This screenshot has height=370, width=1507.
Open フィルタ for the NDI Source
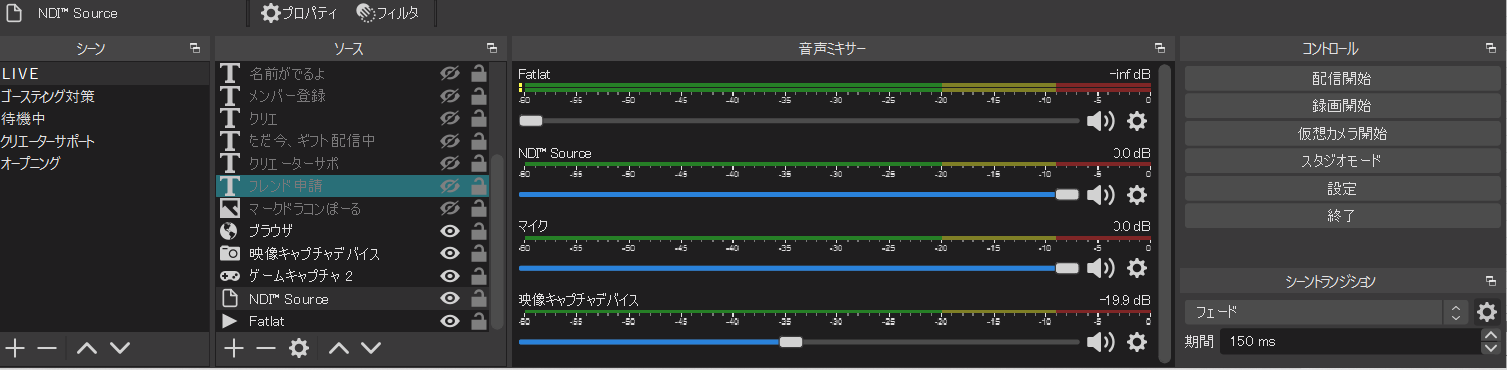[387, 14]
